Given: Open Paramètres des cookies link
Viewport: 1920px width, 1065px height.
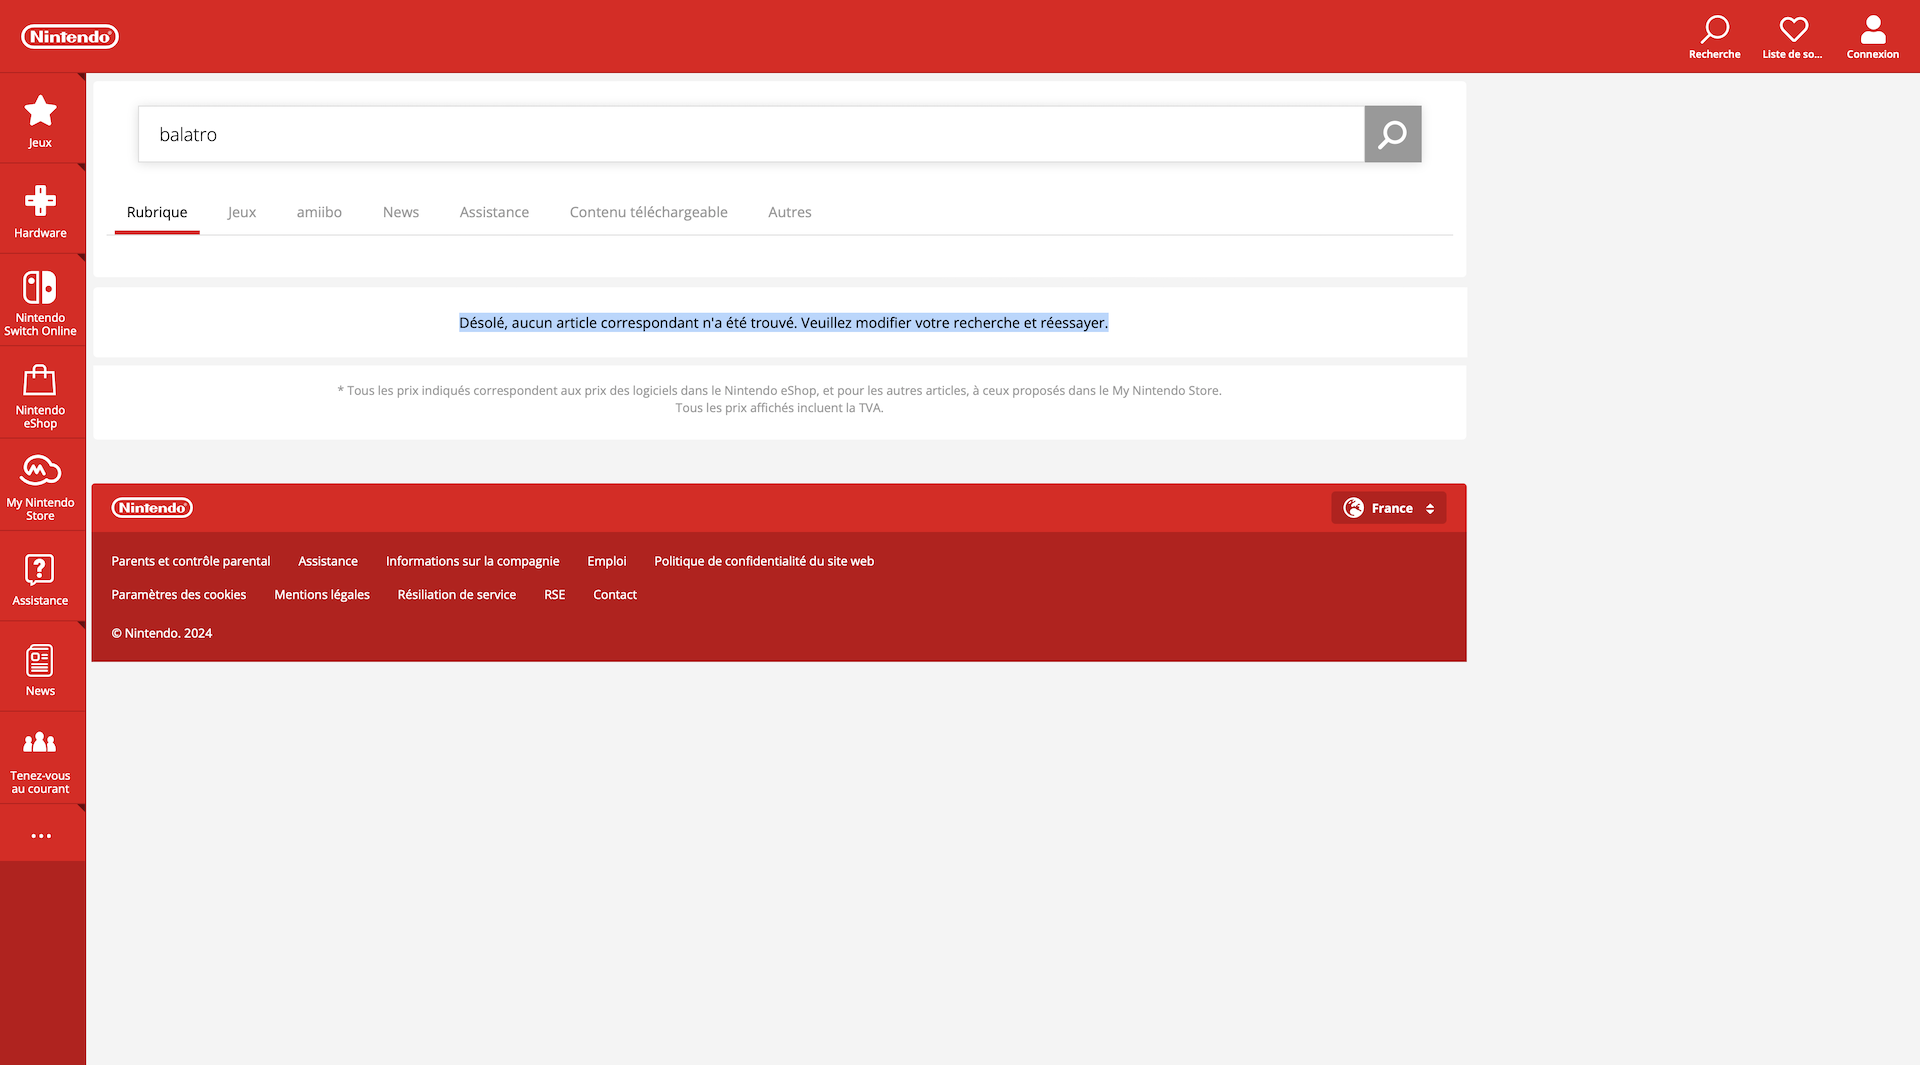Looking at the screenshot, I should point(179,594).
